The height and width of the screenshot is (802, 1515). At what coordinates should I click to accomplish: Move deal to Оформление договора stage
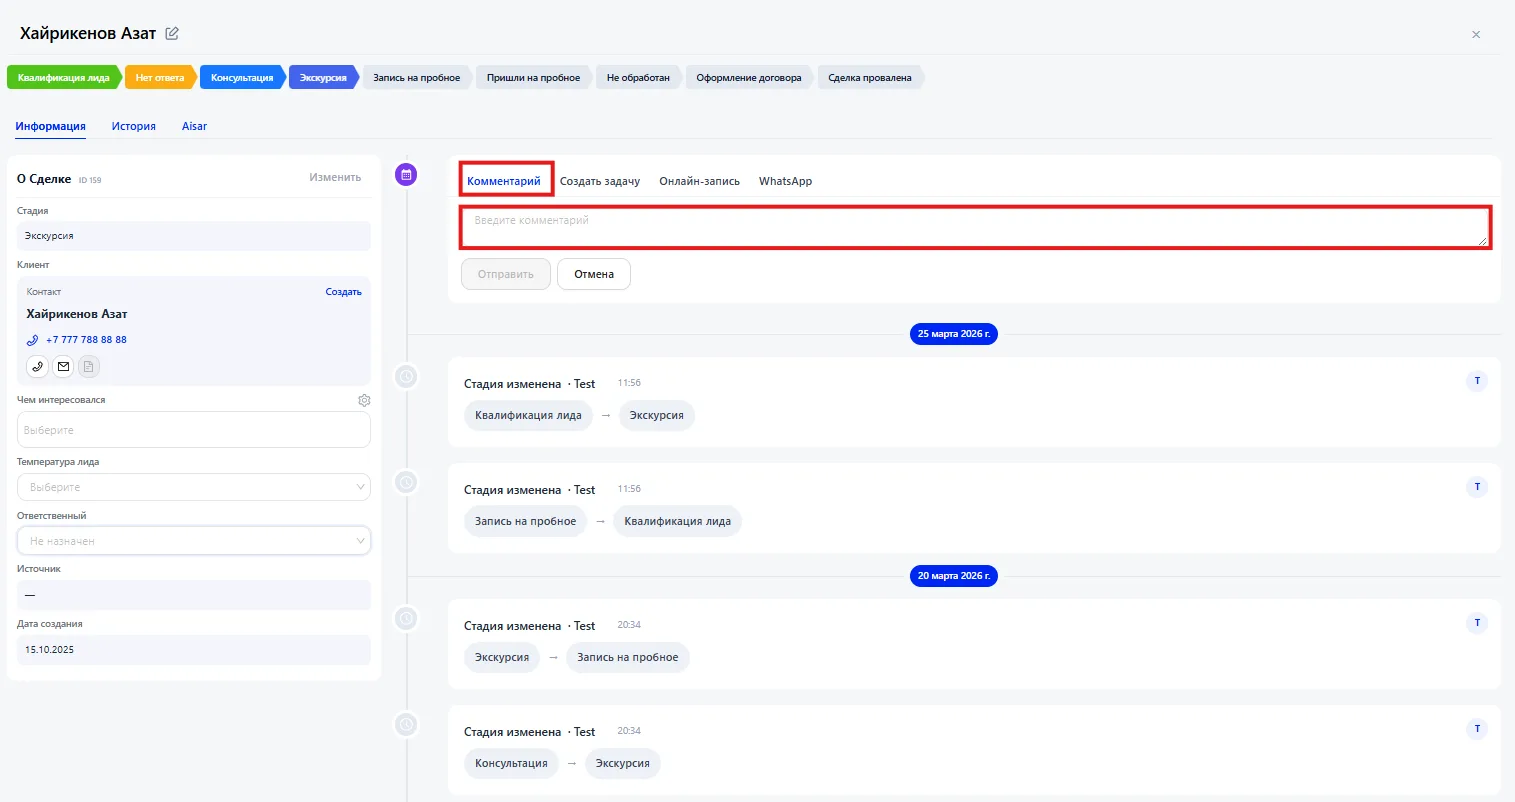click(749, 78)
